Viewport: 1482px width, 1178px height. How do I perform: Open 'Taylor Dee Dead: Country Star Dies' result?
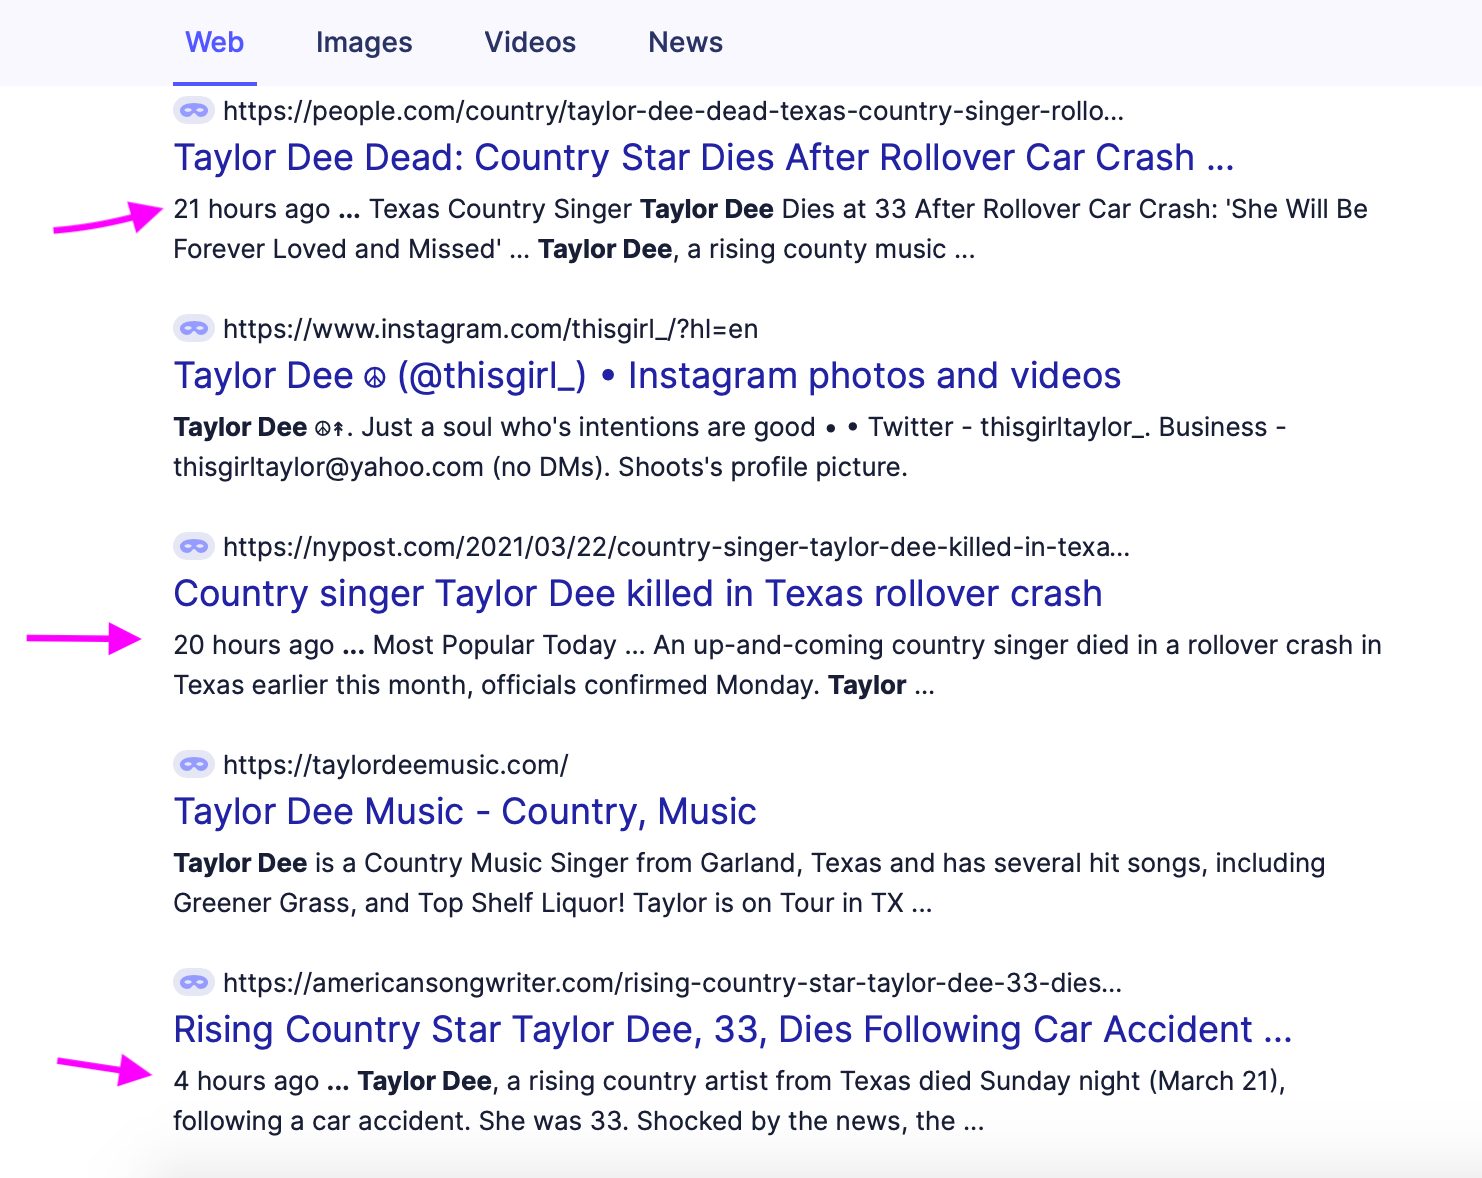point(704,158)
